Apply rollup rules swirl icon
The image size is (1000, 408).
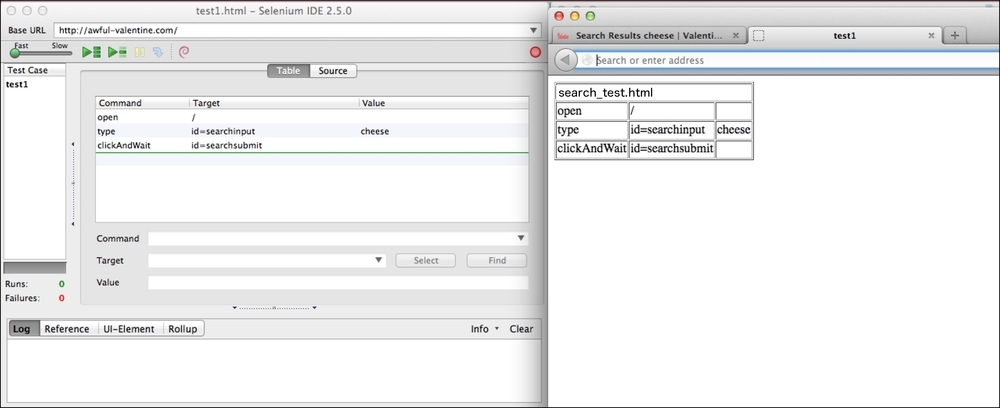(x=184, y=52)
